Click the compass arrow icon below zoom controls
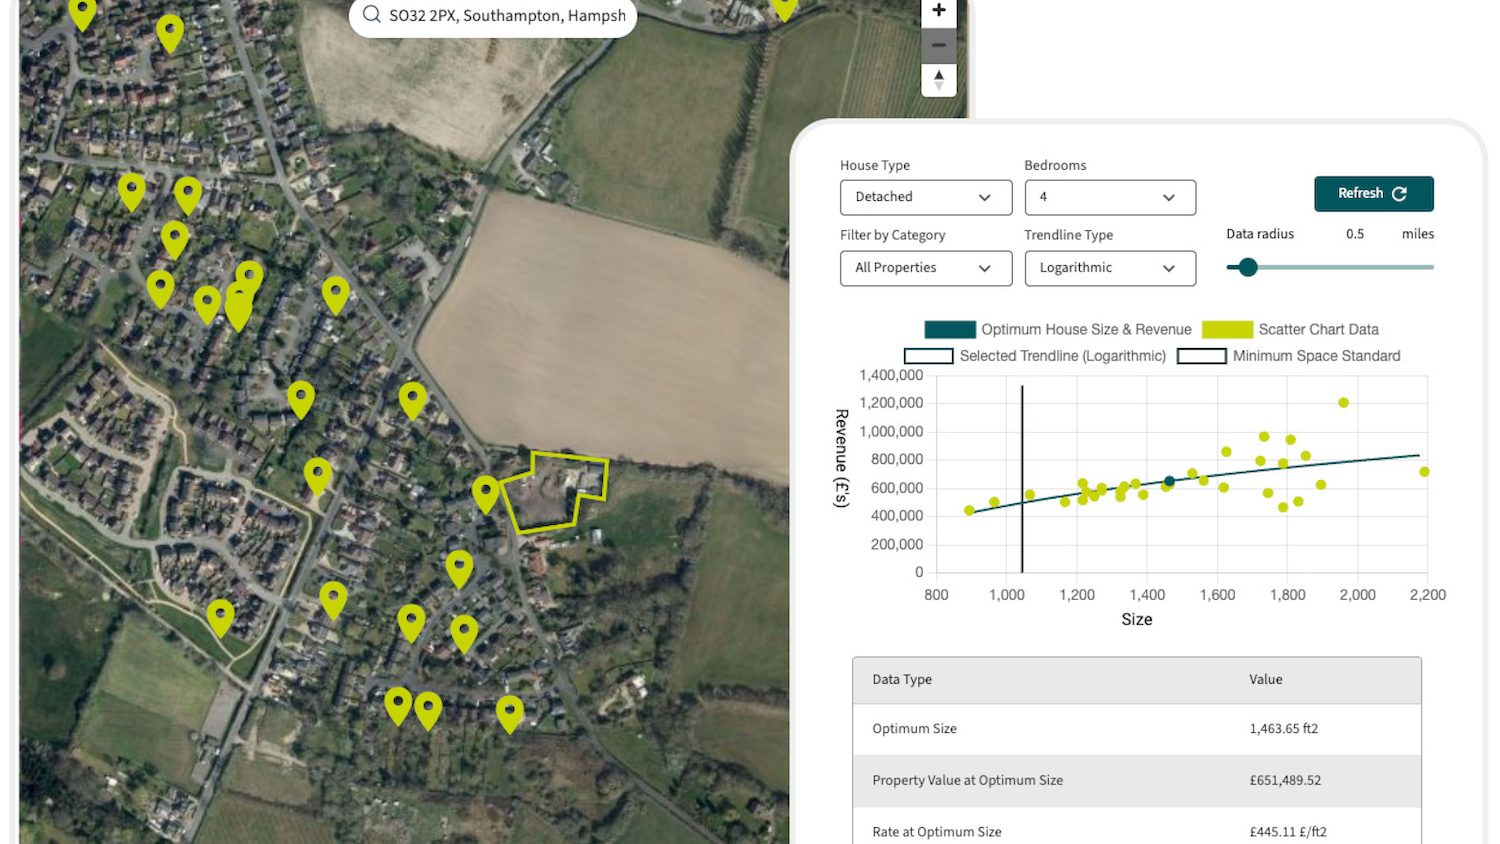Viewport: 1500px width, 844px height. [x=938, y=79]
